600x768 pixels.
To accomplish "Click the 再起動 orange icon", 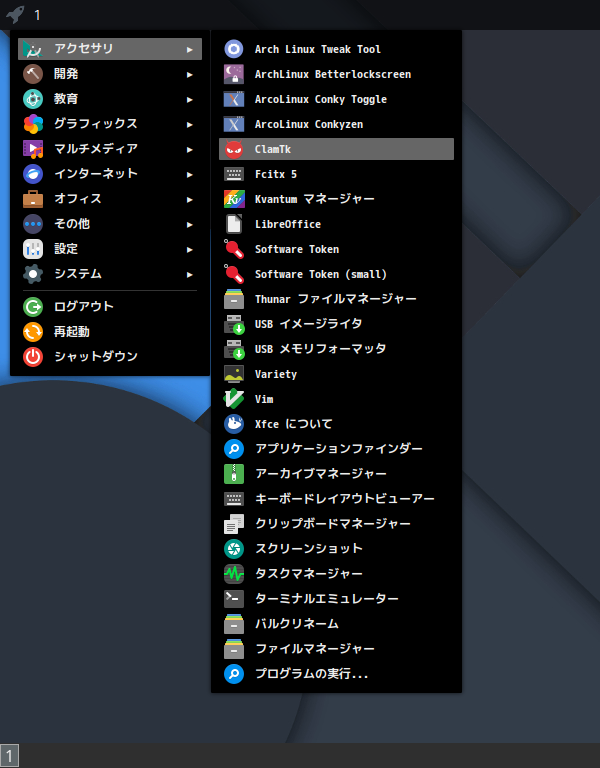I will click(33, 332).
